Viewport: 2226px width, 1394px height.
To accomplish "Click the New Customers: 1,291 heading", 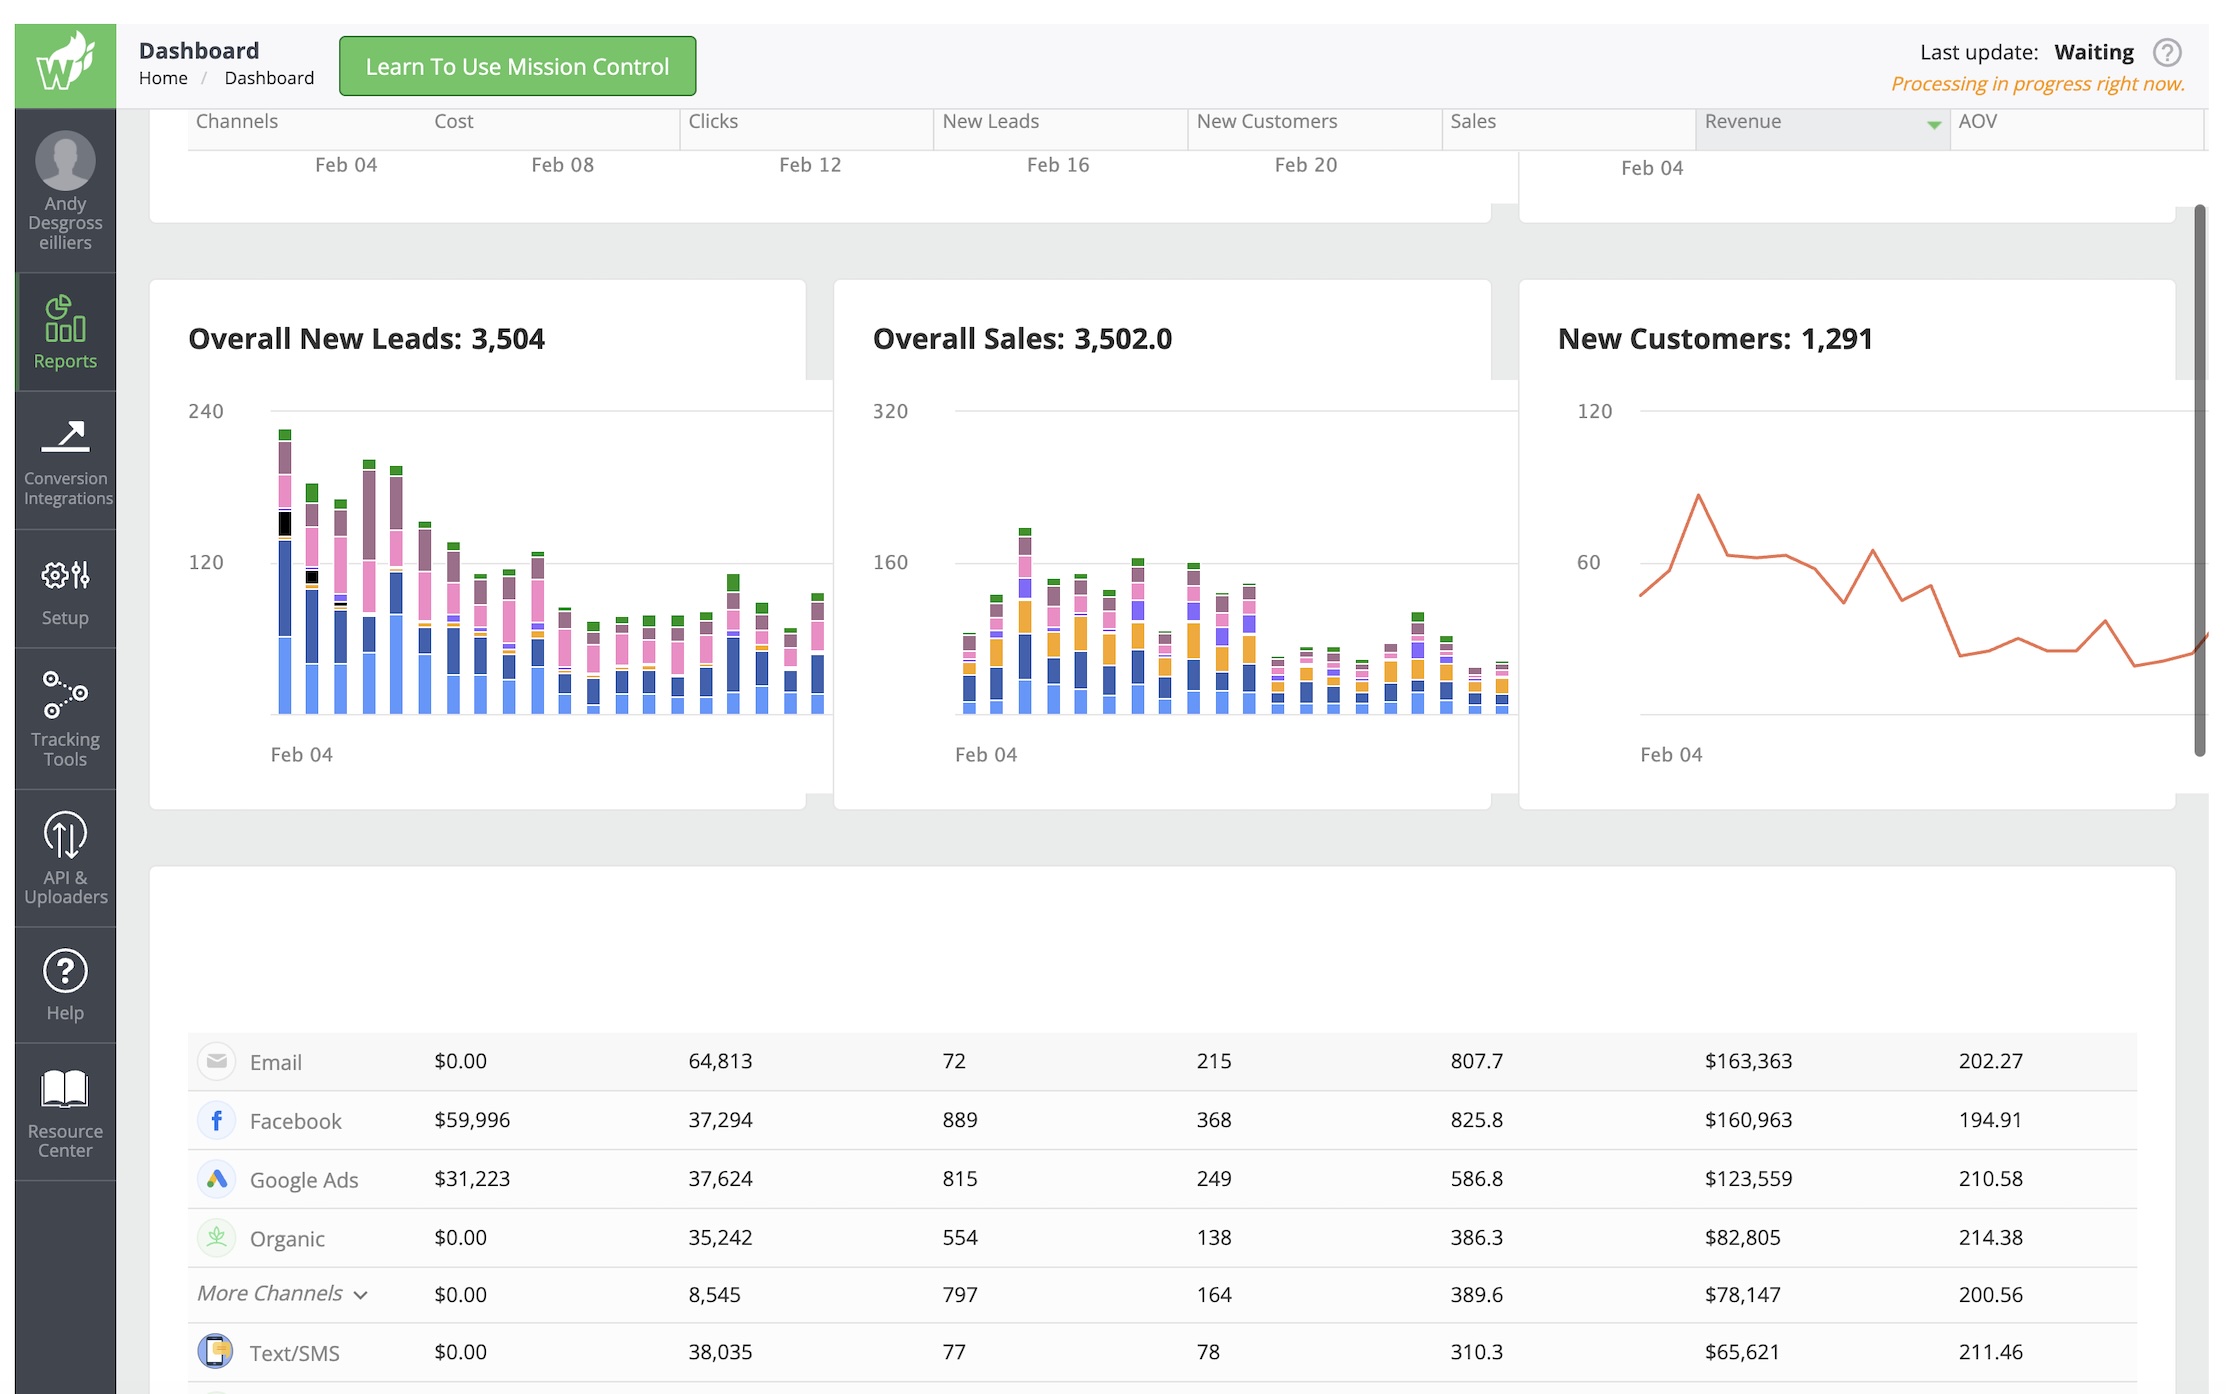I will click(1715, 339).
